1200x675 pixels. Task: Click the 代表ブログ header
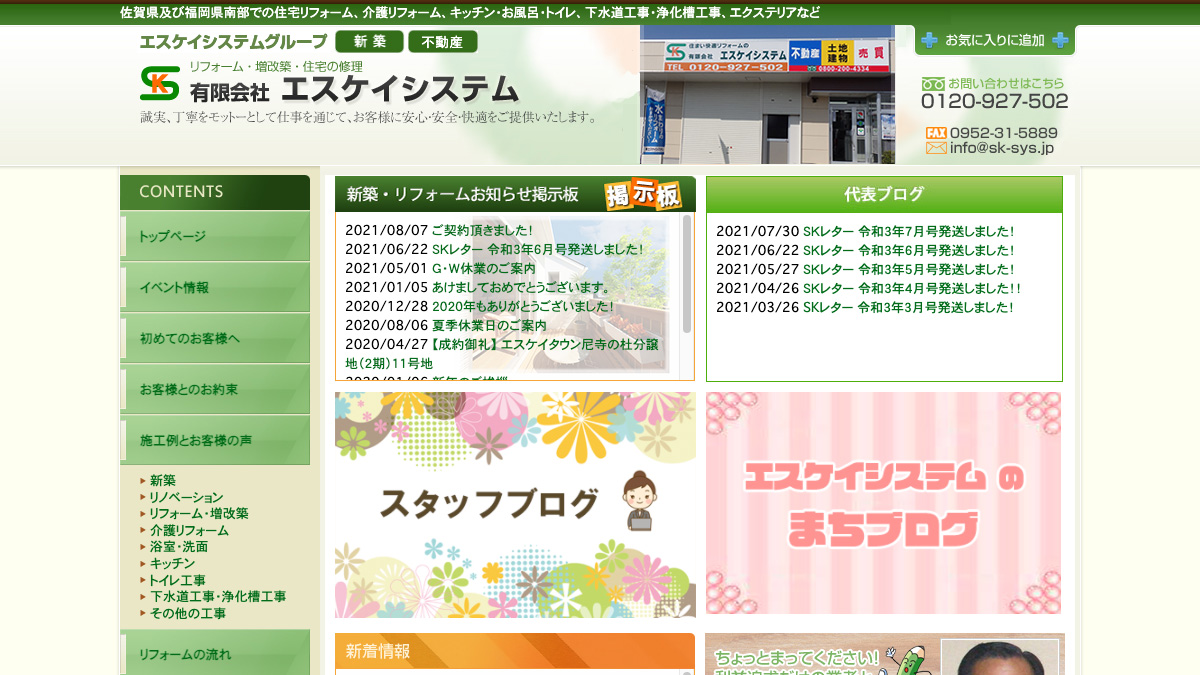point(884,194)
